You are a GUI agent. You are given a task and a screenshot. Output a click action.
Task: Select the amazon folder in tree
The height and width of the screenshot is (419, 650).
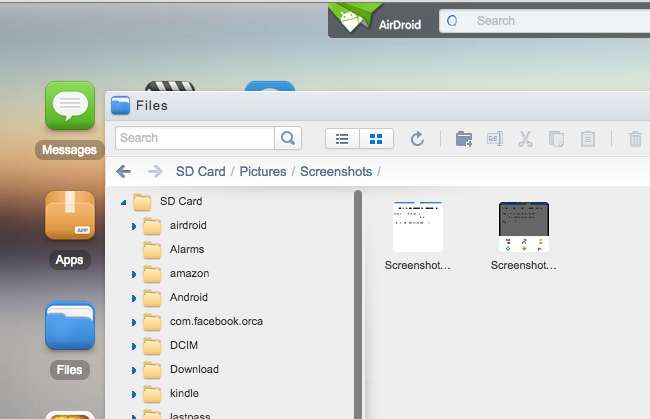pyautogui.click(x=189, y=274)
